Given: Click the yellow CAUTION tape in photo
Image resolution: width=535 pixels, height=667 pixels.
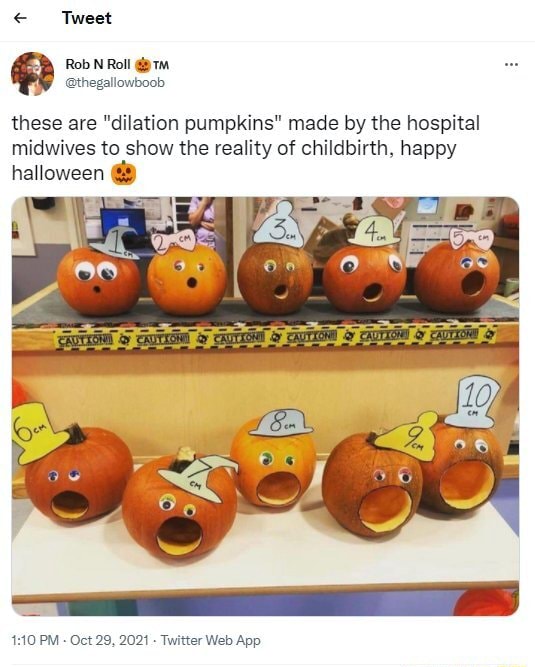Looking at the screenshot, I should 276,338.
